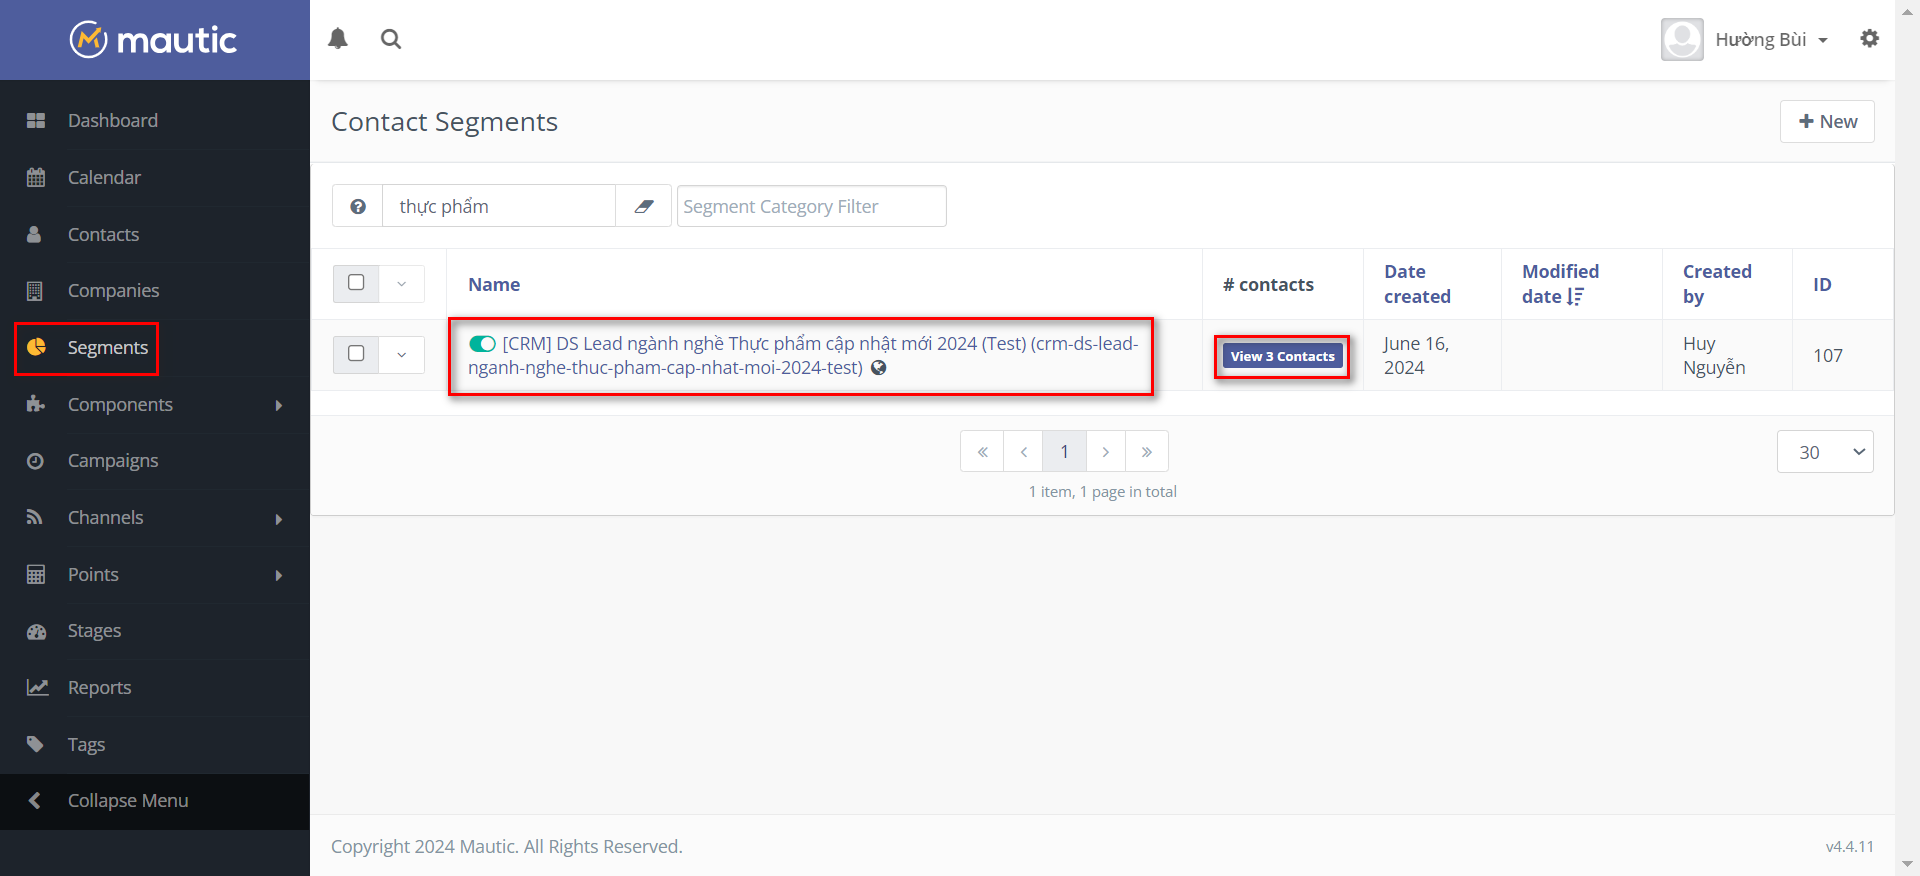Check the select-all checkbox in the table header
Screen dimensions: 1920x876
(356, 283)
